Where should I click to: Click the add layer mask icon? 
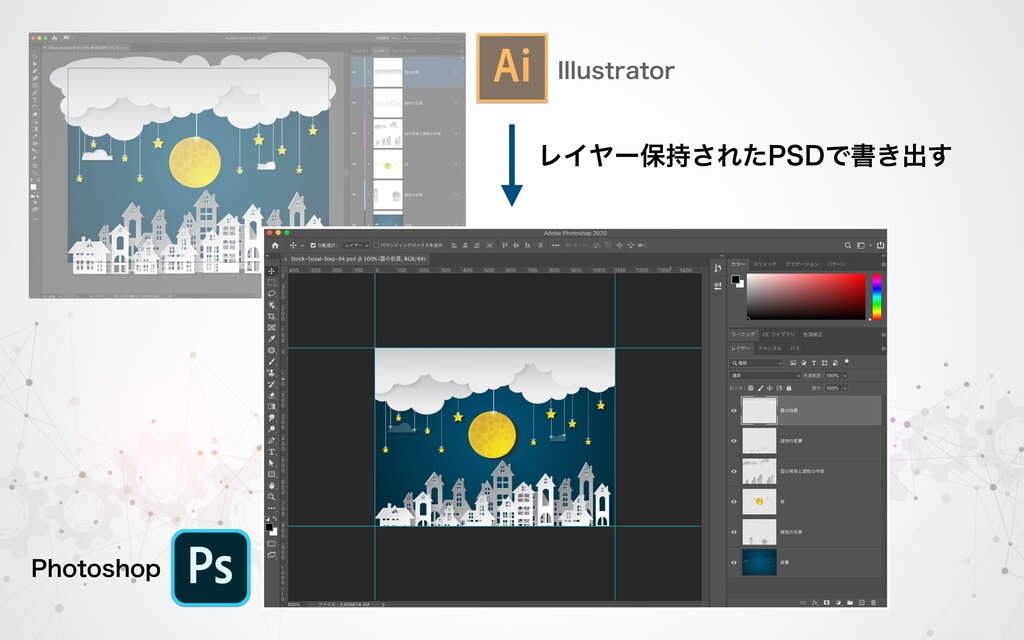826,602
